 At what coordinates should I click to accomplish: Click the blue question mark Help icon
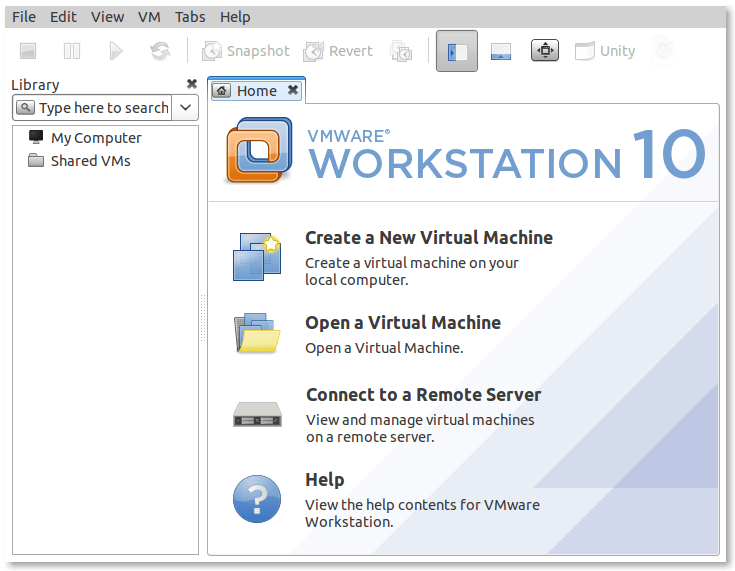pos(257,499)
